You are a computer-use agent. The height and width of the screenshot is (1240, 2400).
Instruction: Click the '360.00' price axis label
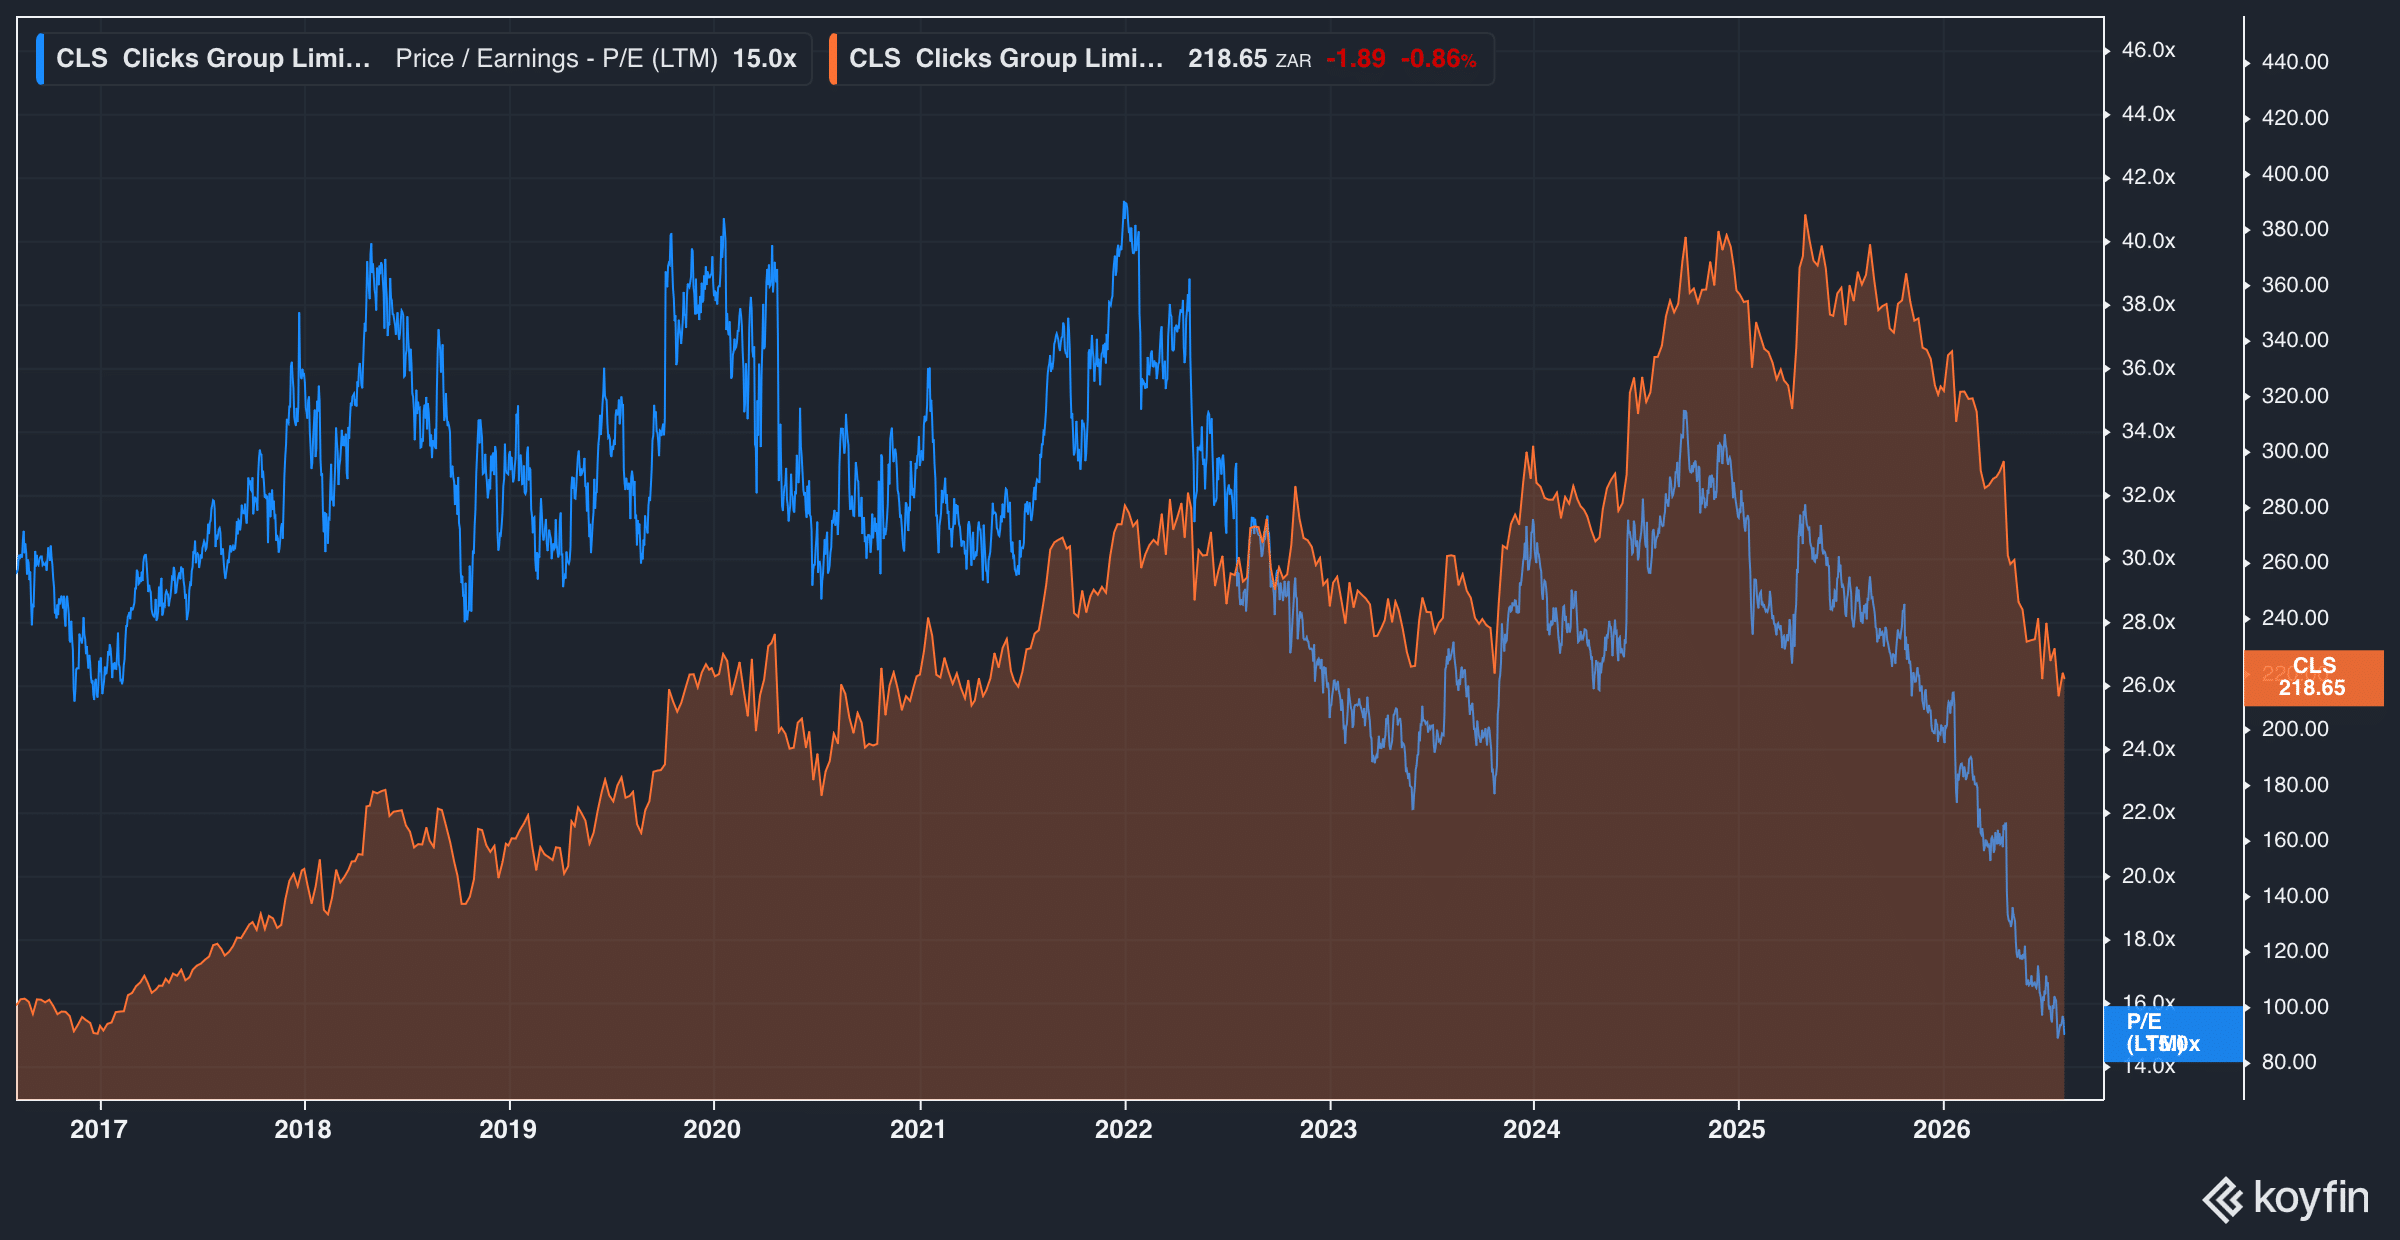coord(2295,285)
